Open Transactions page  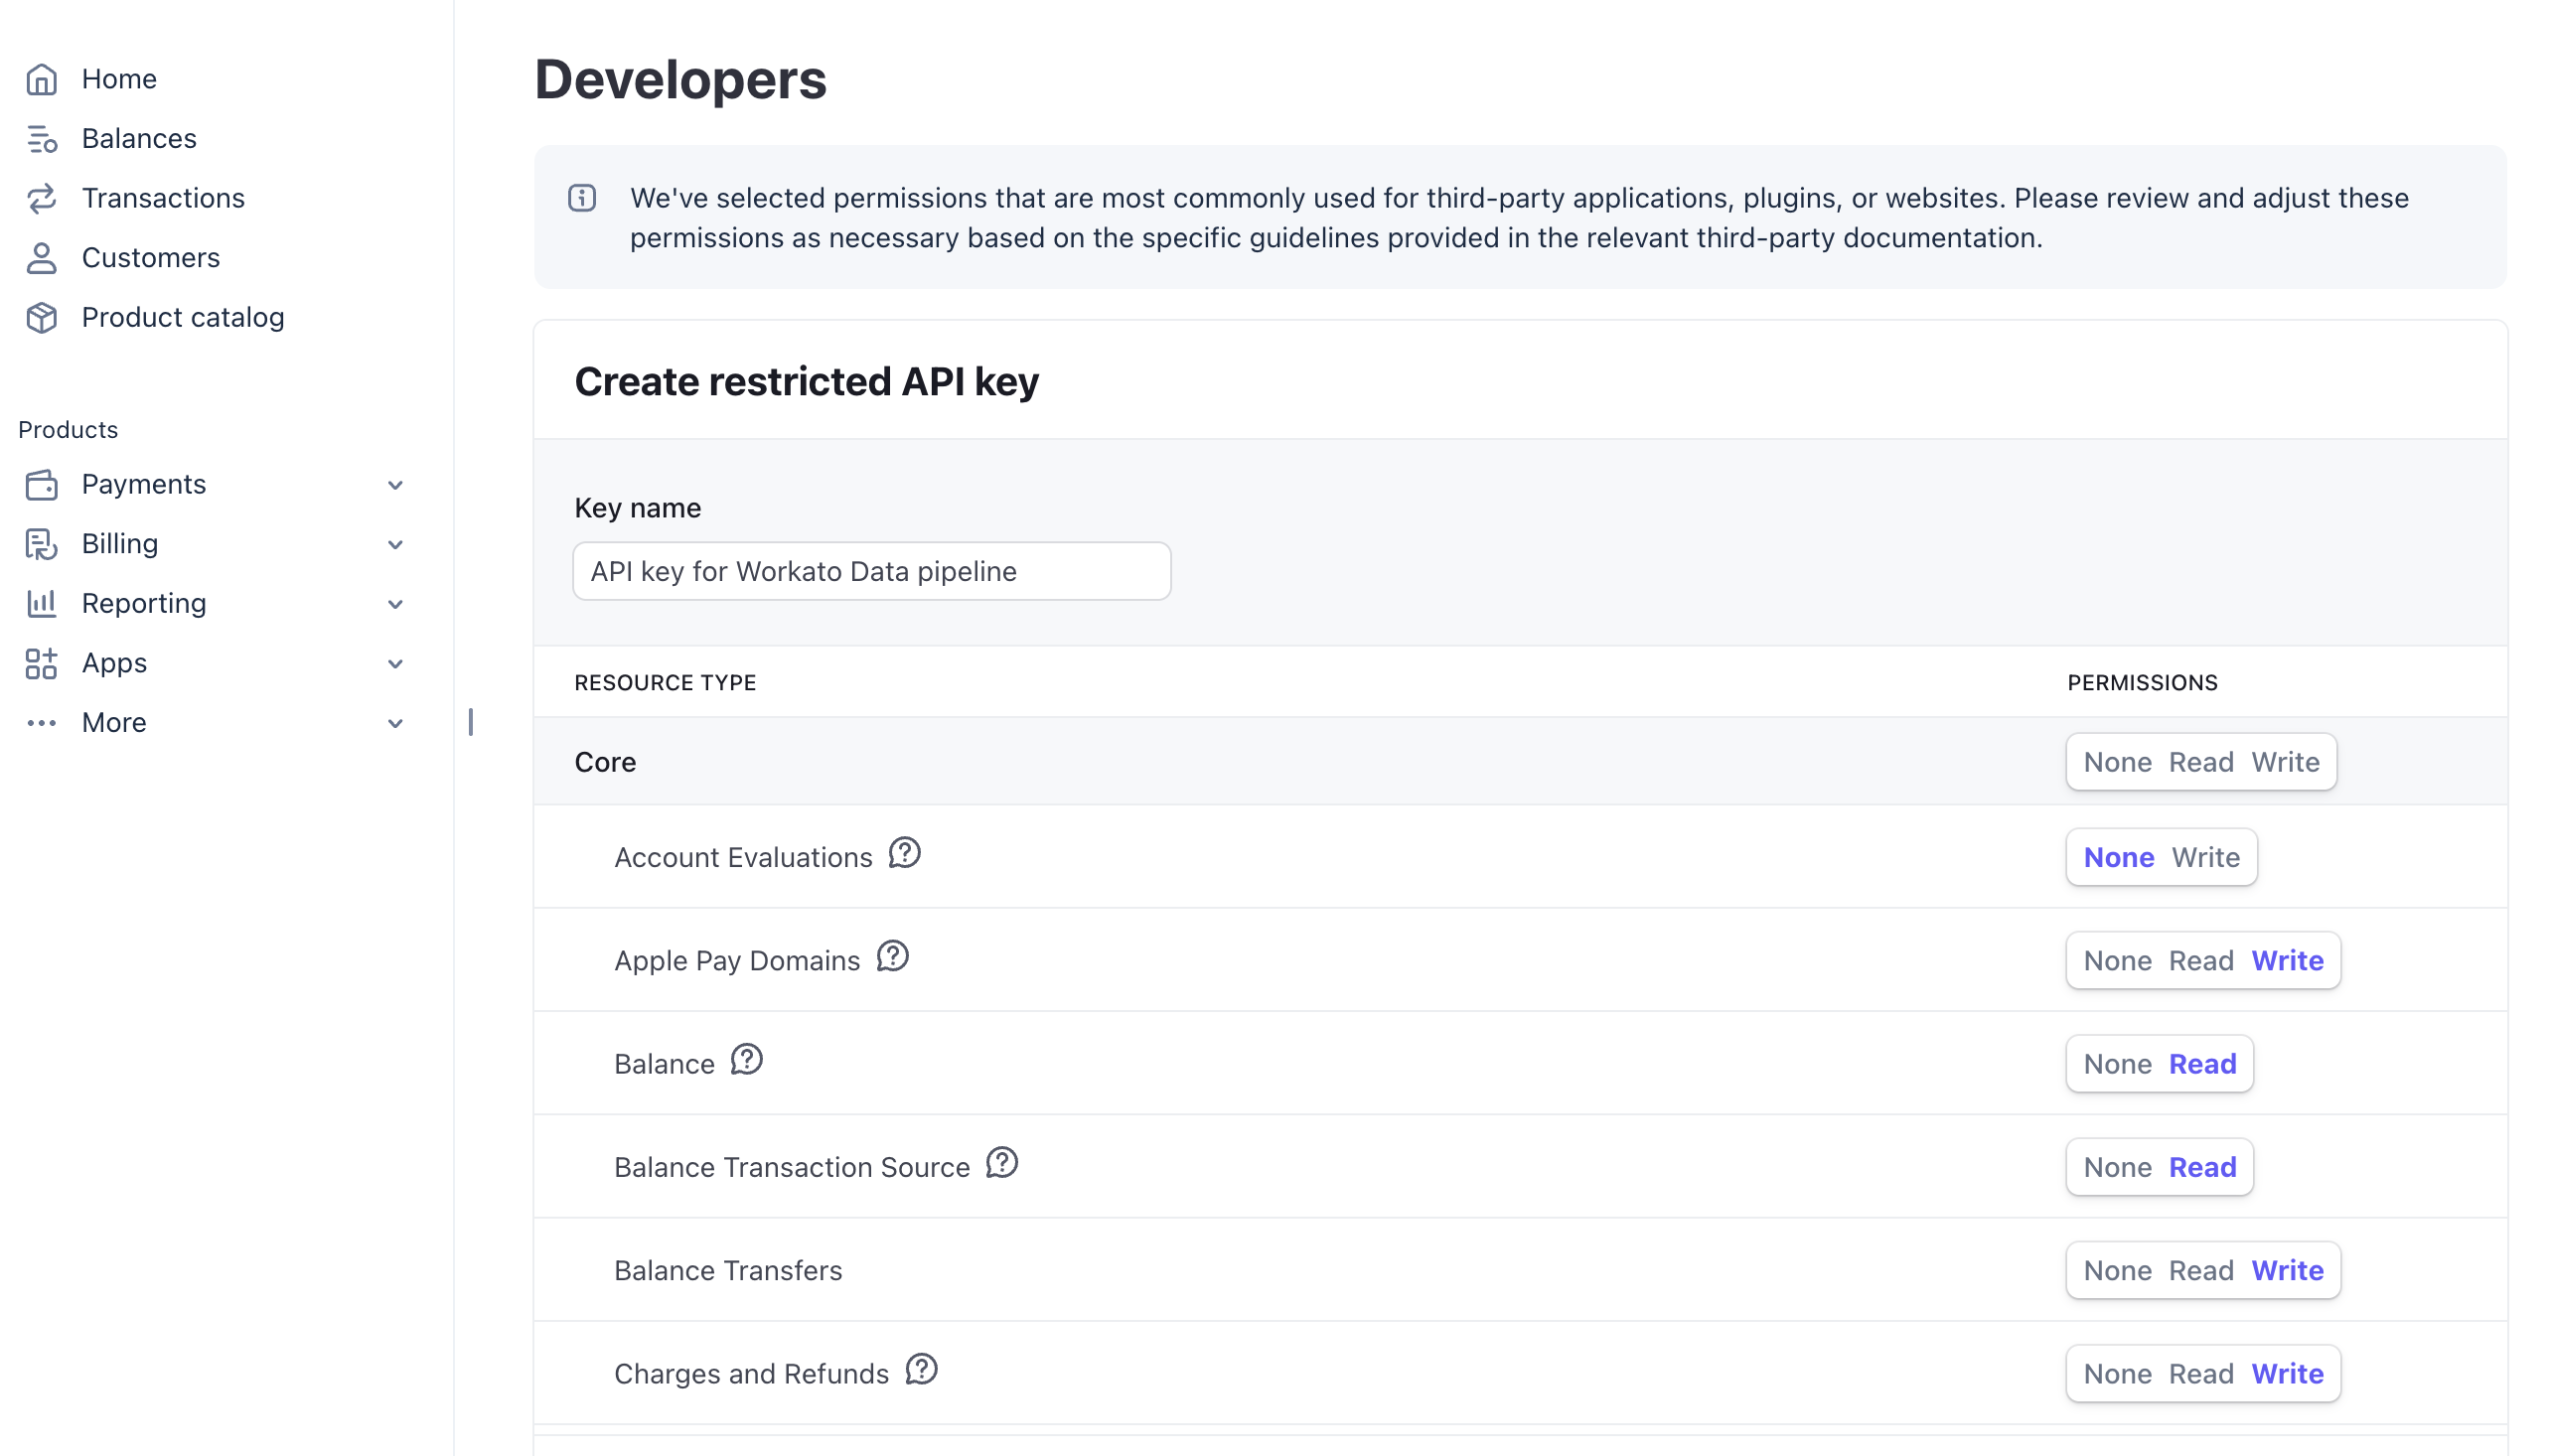[163, 198]
